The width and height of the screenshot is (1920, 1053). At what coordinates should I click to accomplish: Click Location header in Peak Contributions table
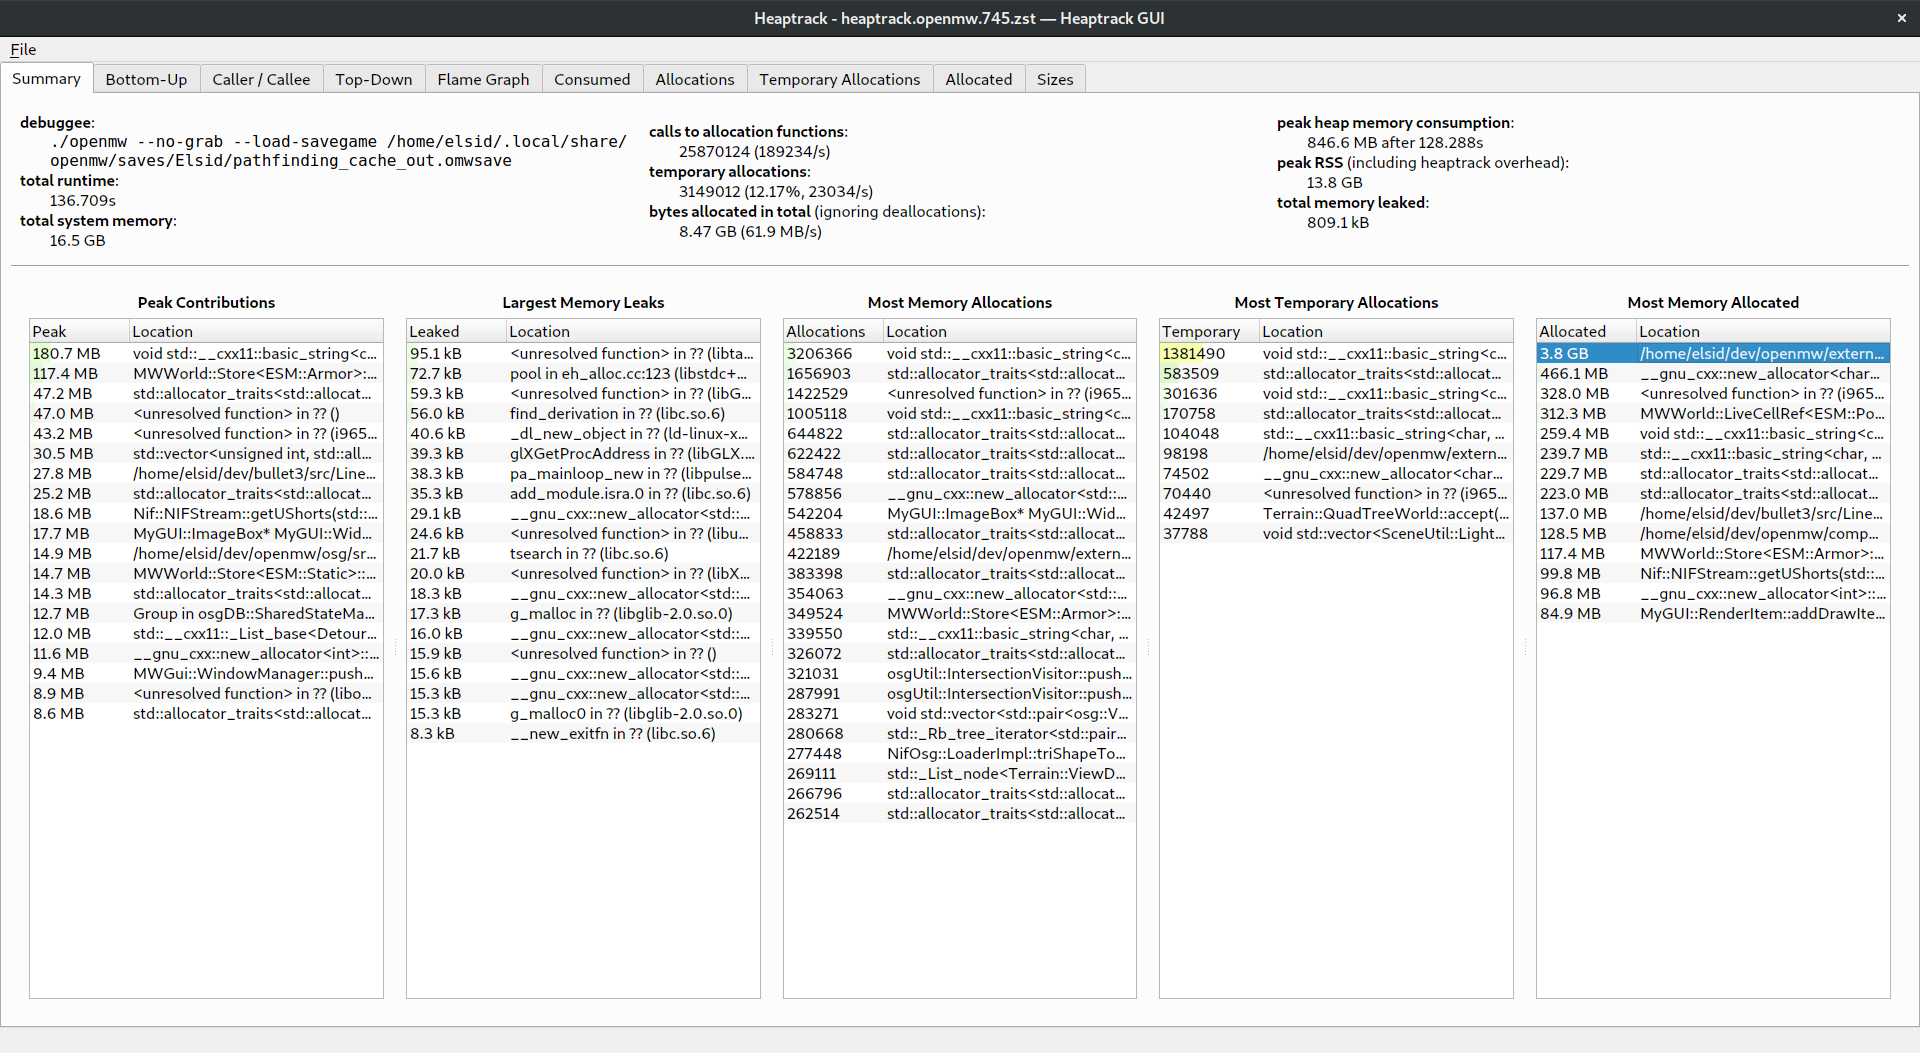click(256, 331)
